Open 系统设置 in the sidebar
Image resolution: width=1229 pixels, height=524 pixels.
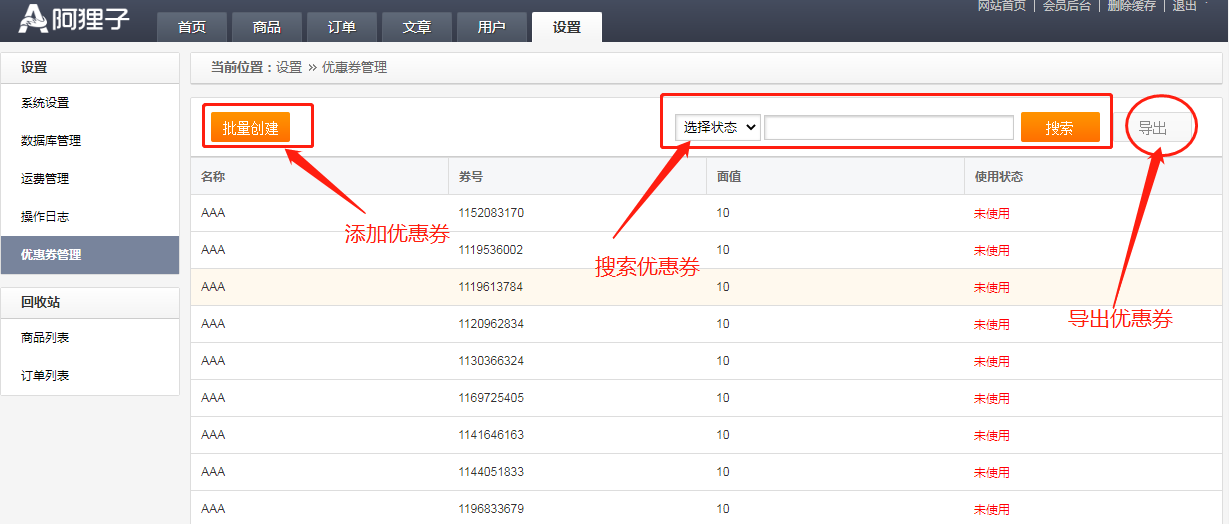click(x=45, y=103)
